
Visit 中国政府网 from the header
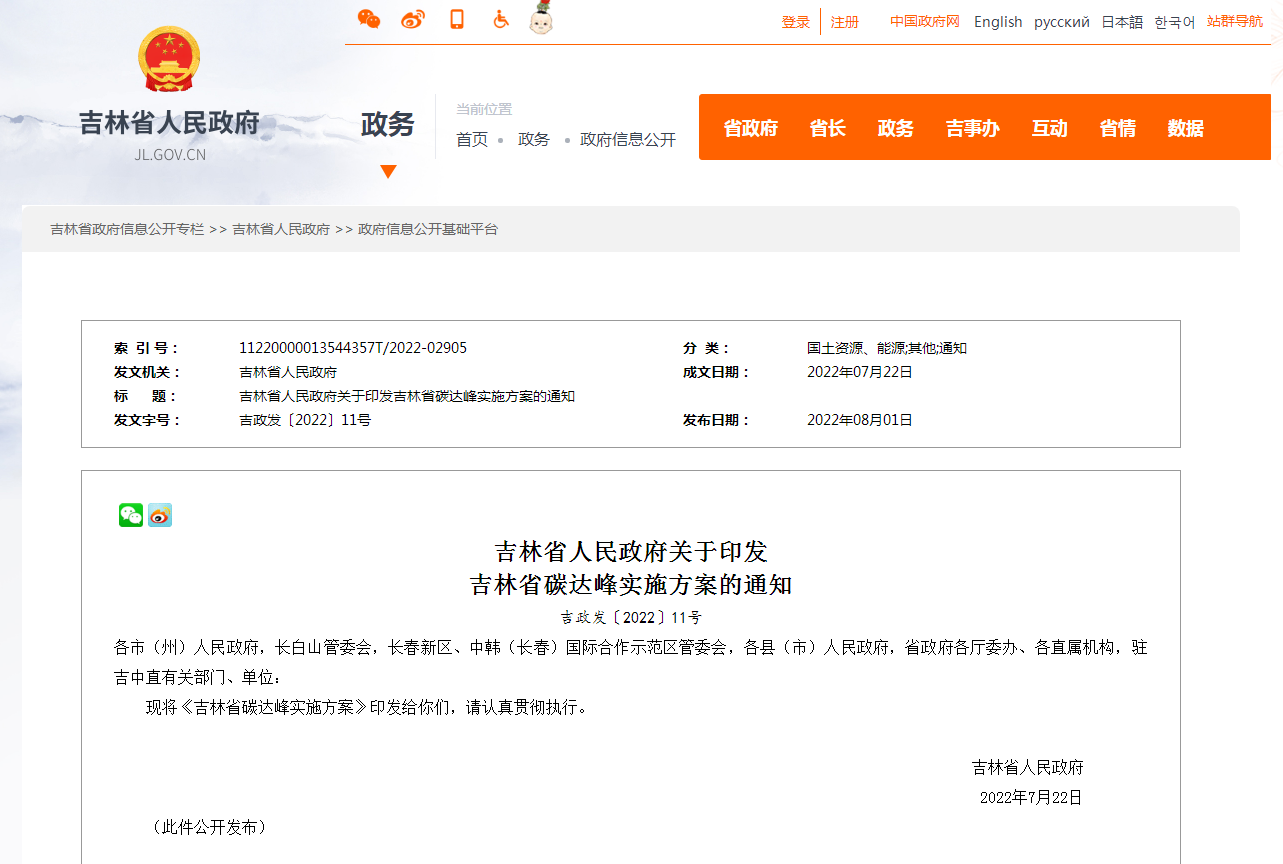coord(923,21)
